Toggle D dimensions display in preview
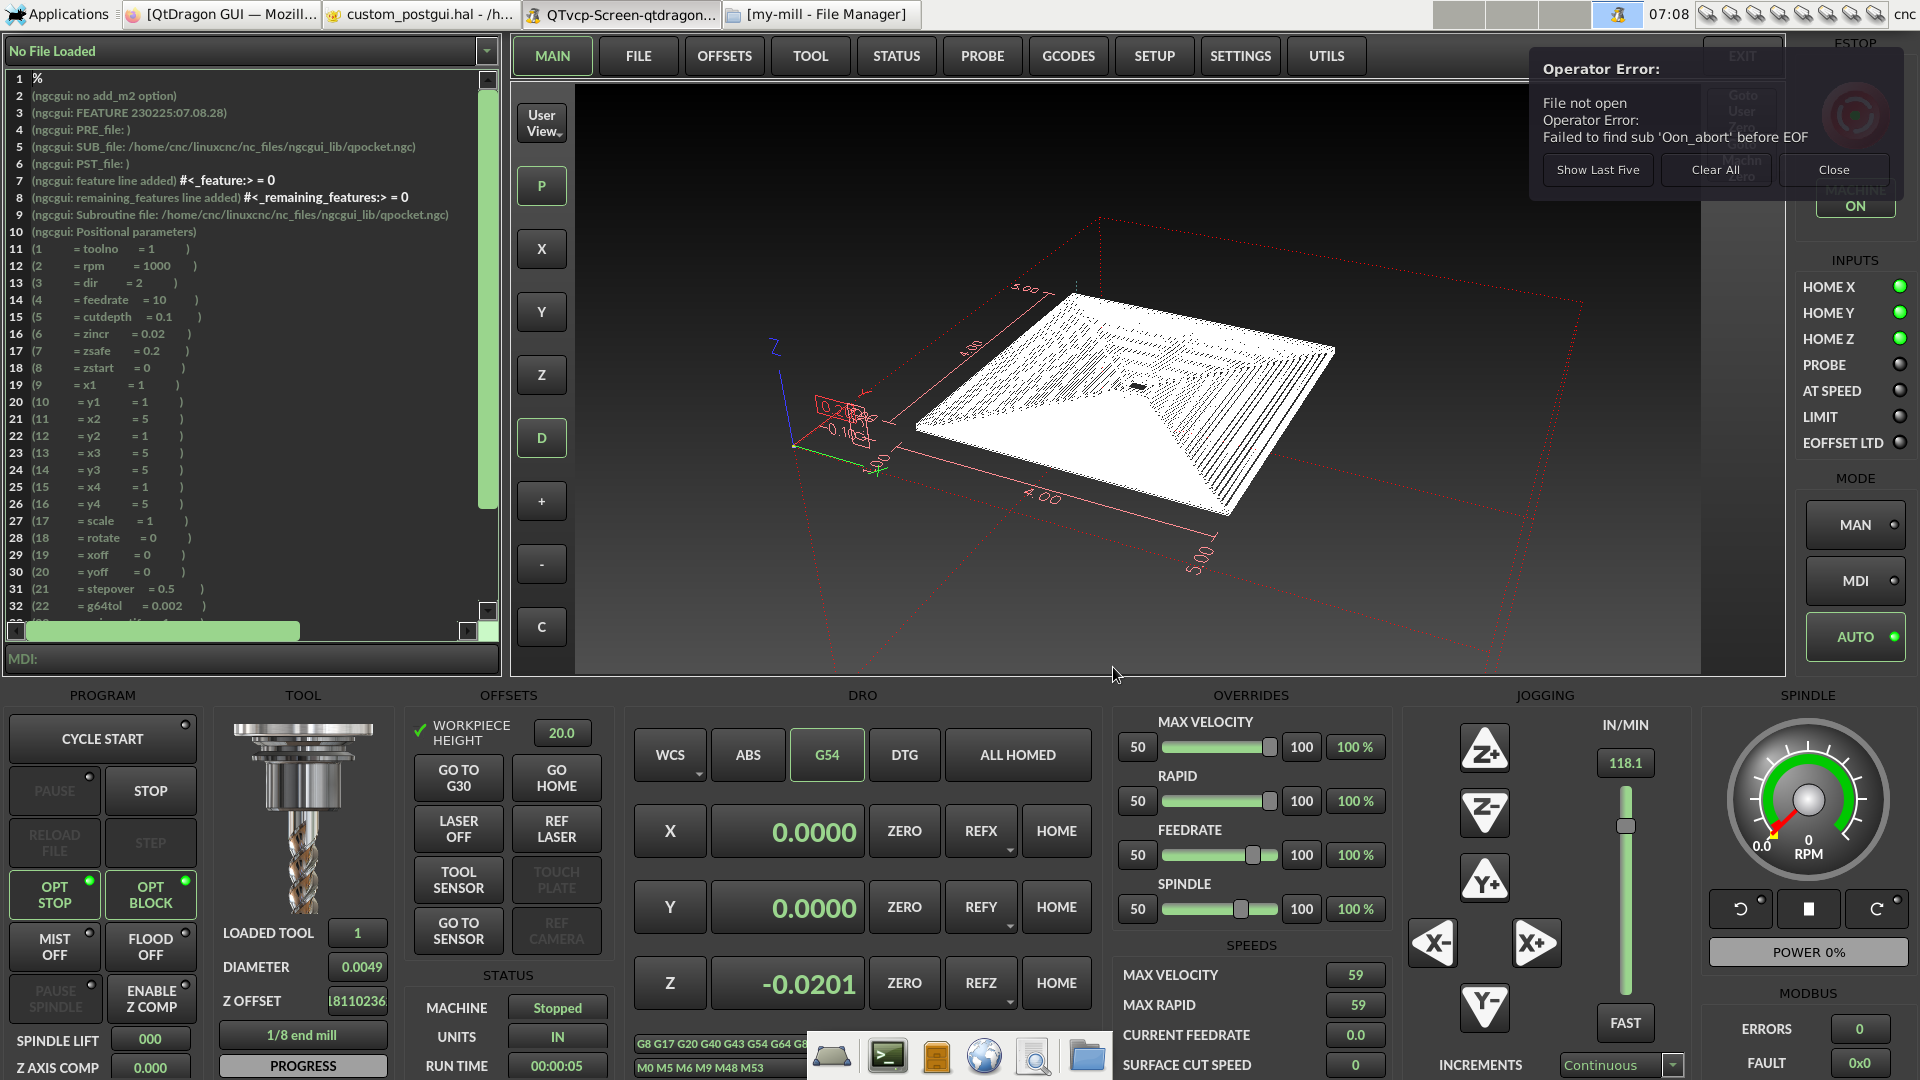This screenshot has width=1920, height=1080. 542,438
